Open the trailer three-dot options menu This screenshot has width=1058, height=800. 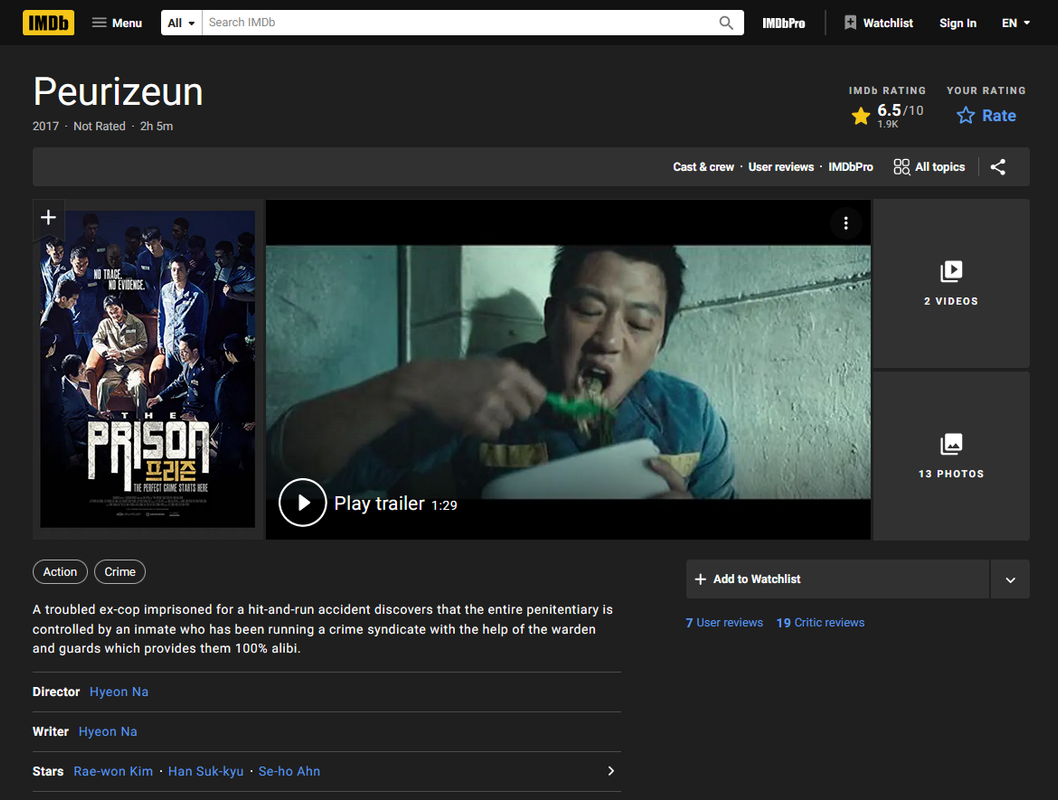(x=845, y=223)
